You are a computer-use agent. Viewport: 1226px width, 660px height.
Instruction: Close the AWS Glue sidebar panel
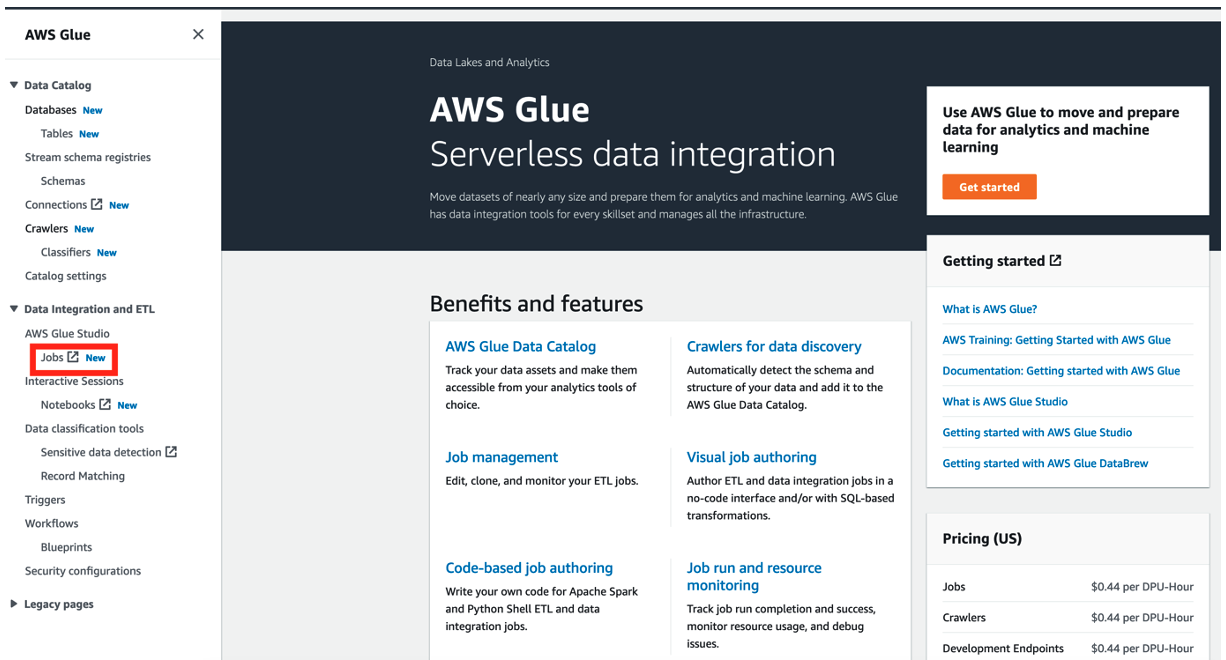(198, 35)
